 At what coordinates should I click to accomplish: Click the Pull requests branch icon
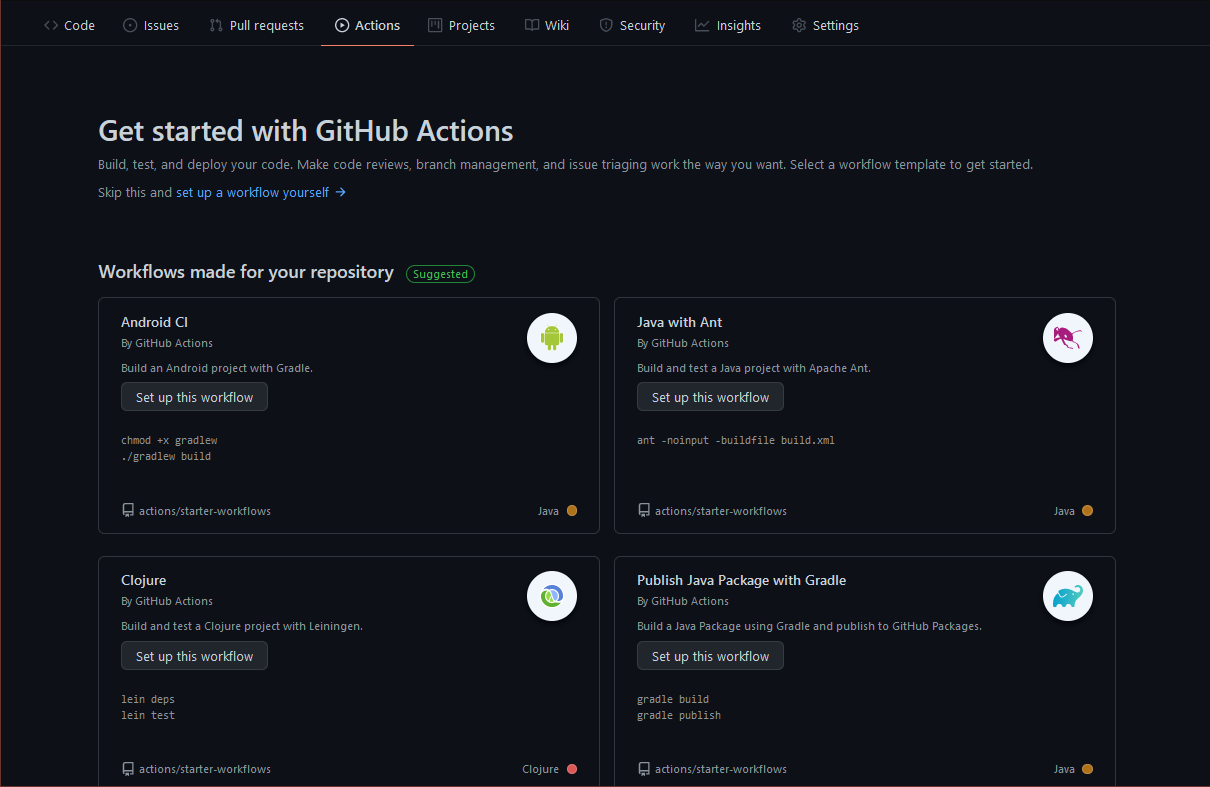point(216,25)
